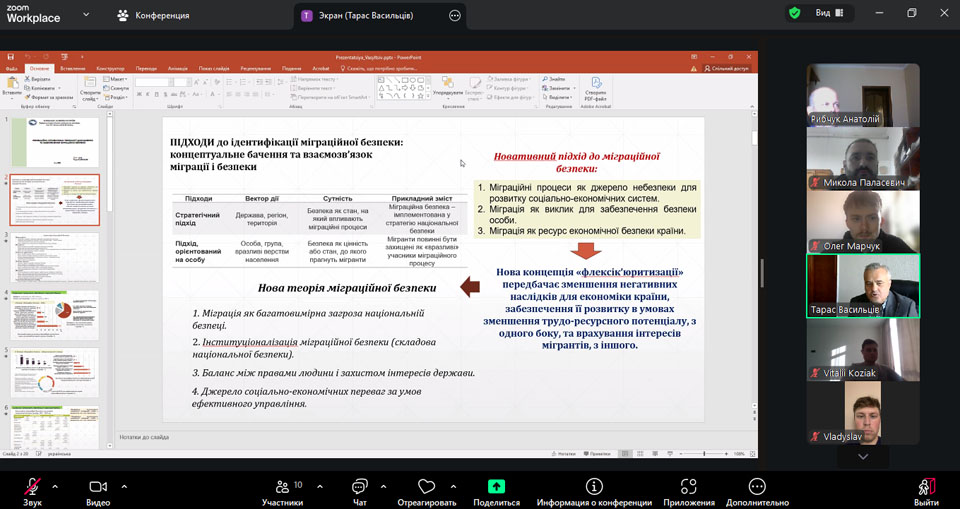
Task: Expand video options arrow next to Видео
Action: (x=124, y=486)
